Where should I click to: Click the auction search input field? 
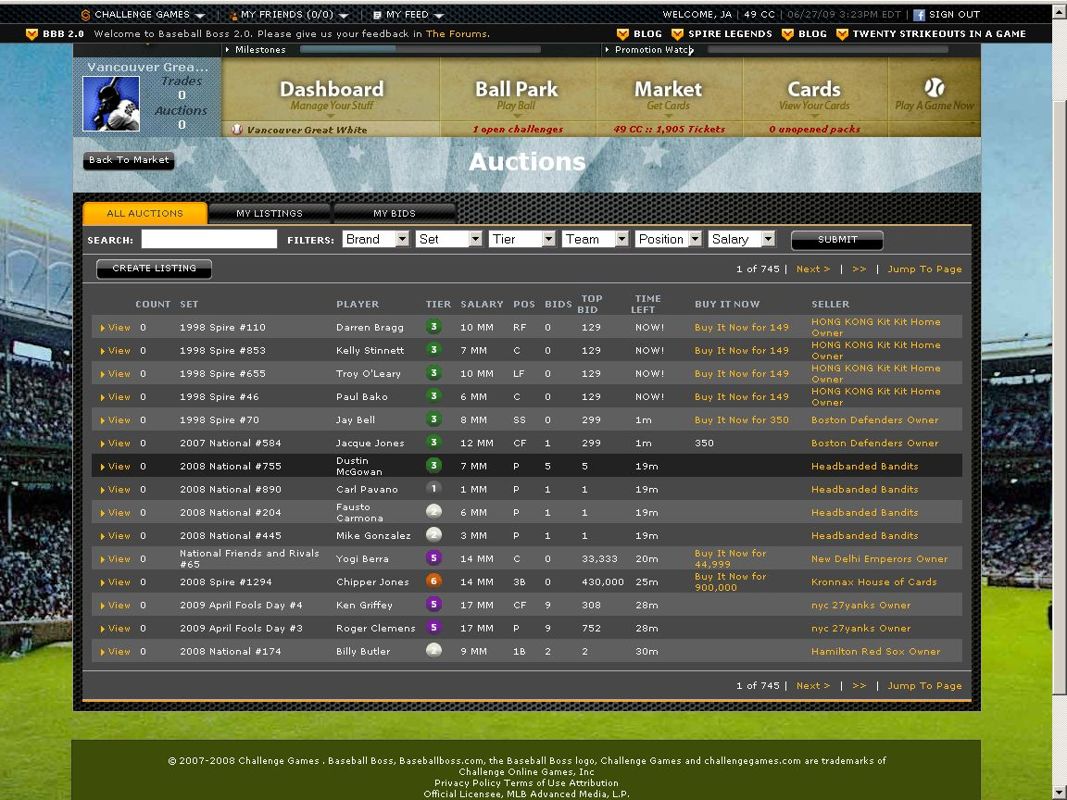(209, 239)
